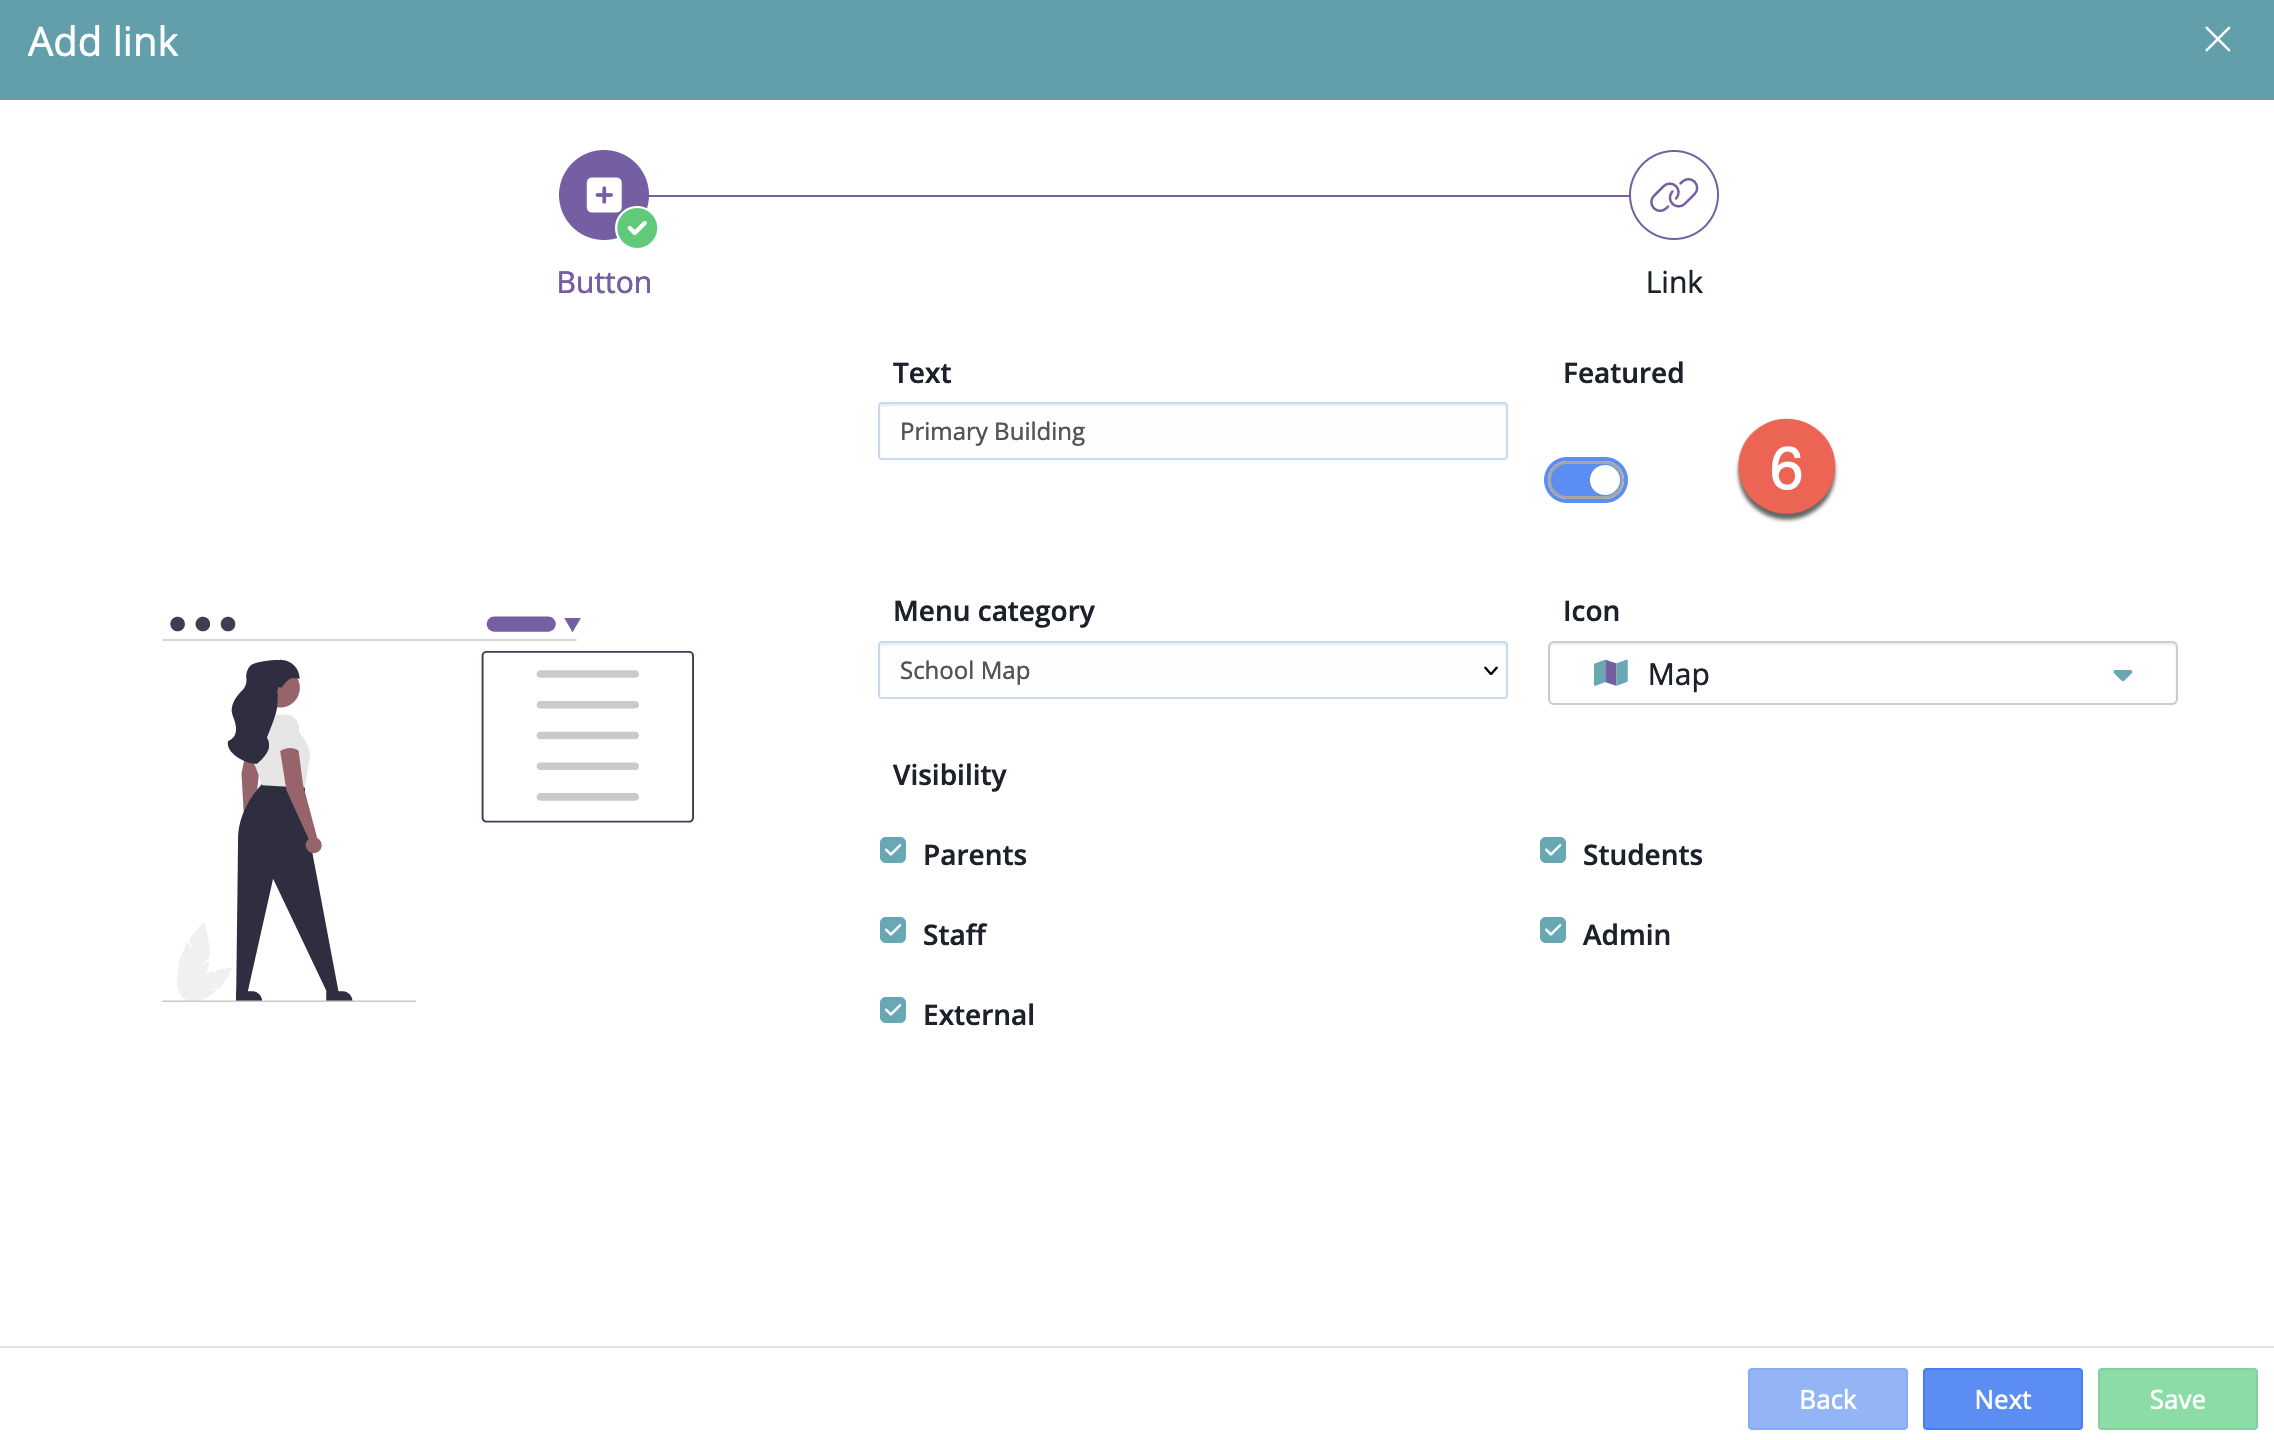Click the Link step chain icon
The width and height of the screenshot is (2274, 1440).
pos(1673,195)
